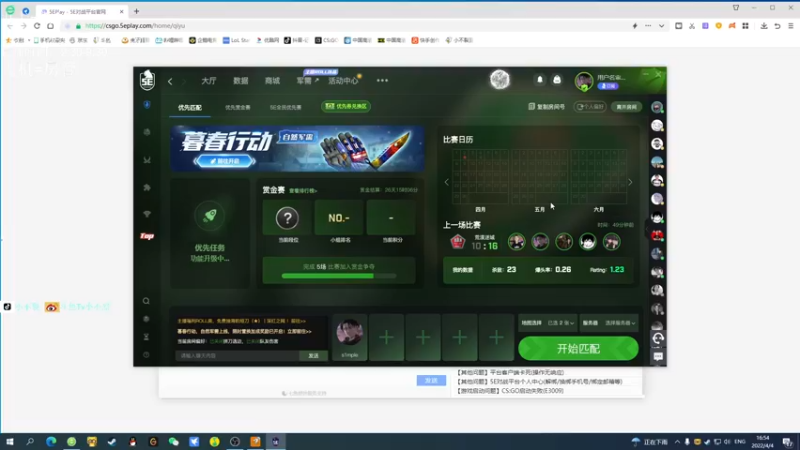The image size is (800, 450).
Task: Open the 大厅 lobby menu
Action: point(209,81)
